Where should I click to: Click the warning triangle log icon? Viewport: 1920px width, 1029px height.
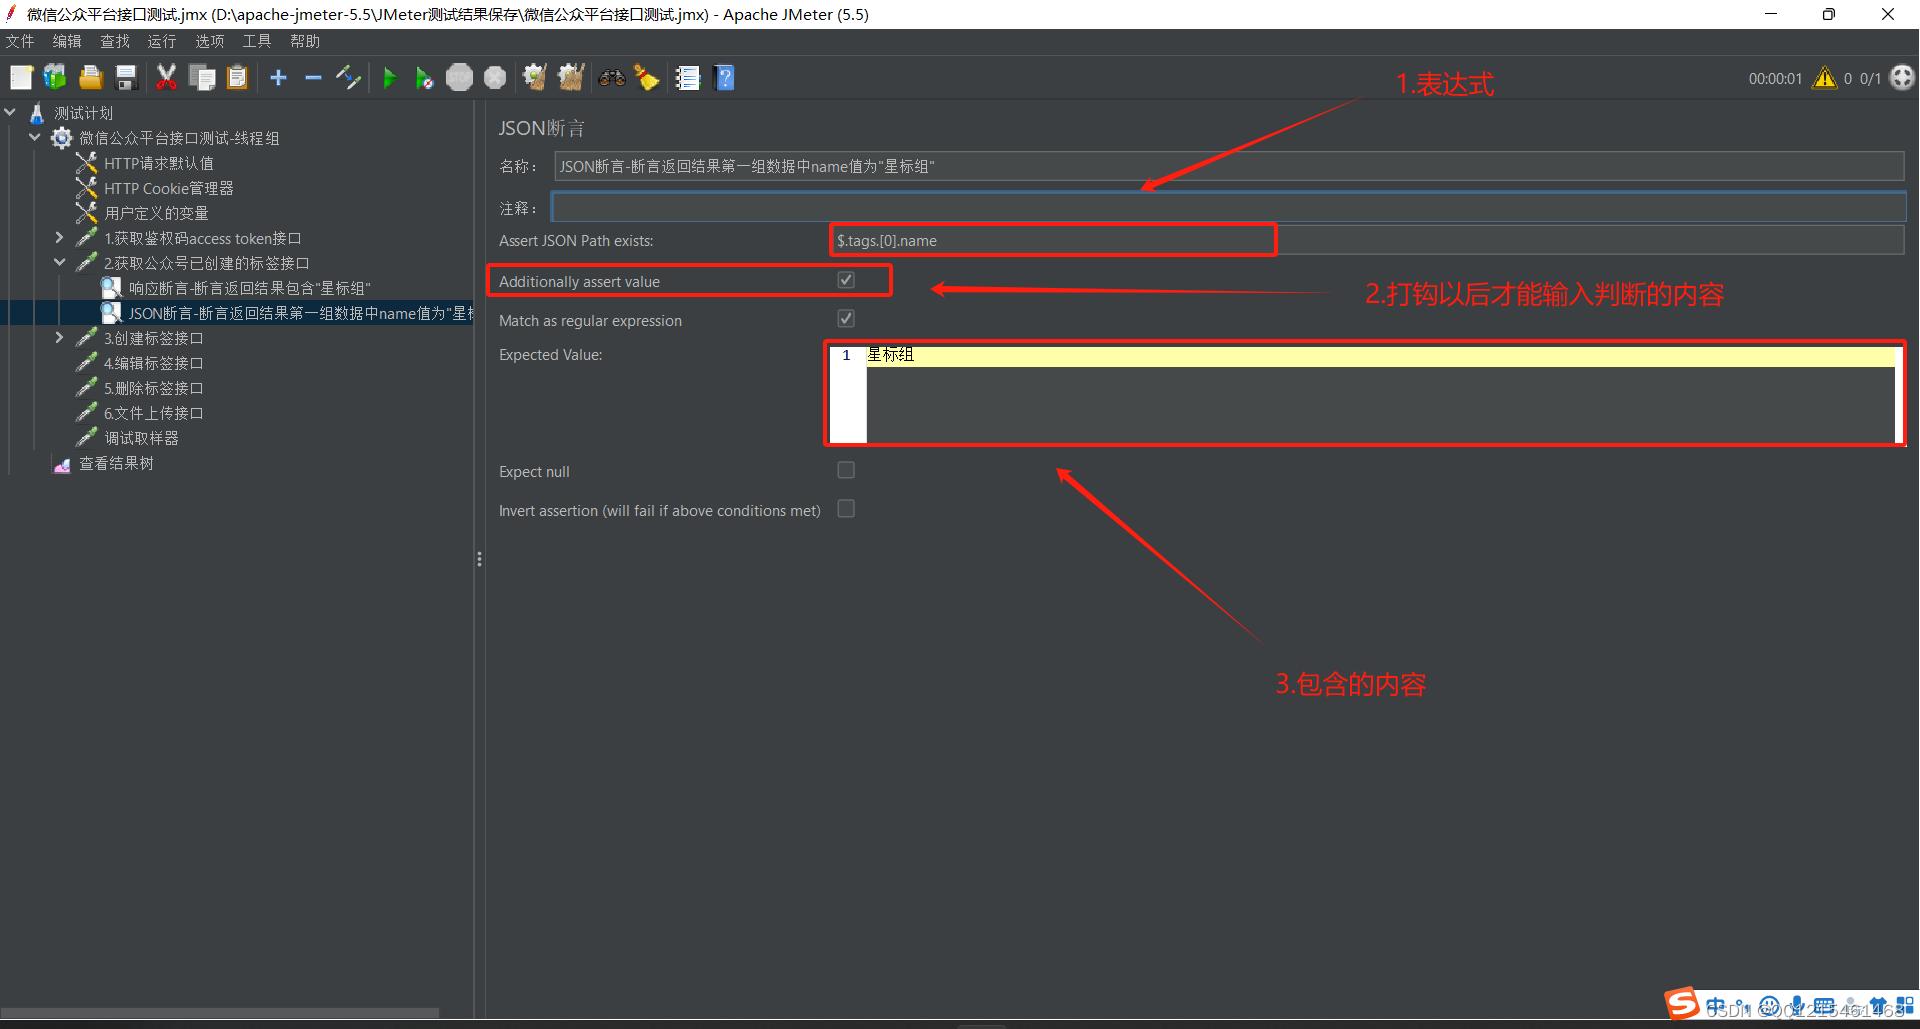1825,78
